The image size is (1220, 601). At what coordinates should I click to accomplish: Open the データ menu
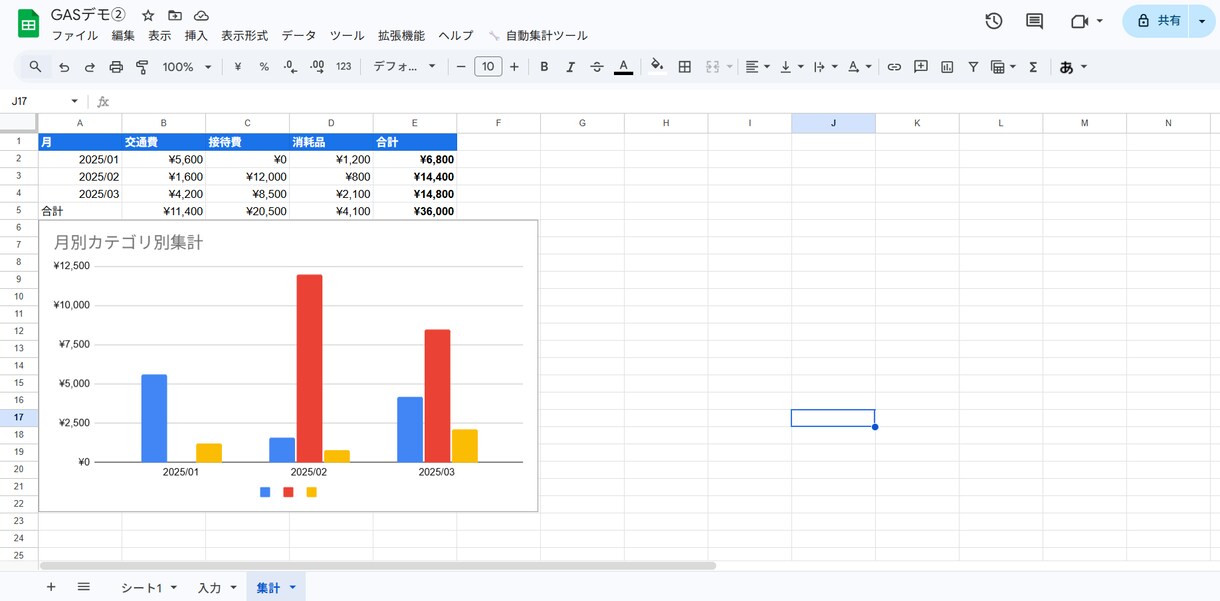coord(299,36)
